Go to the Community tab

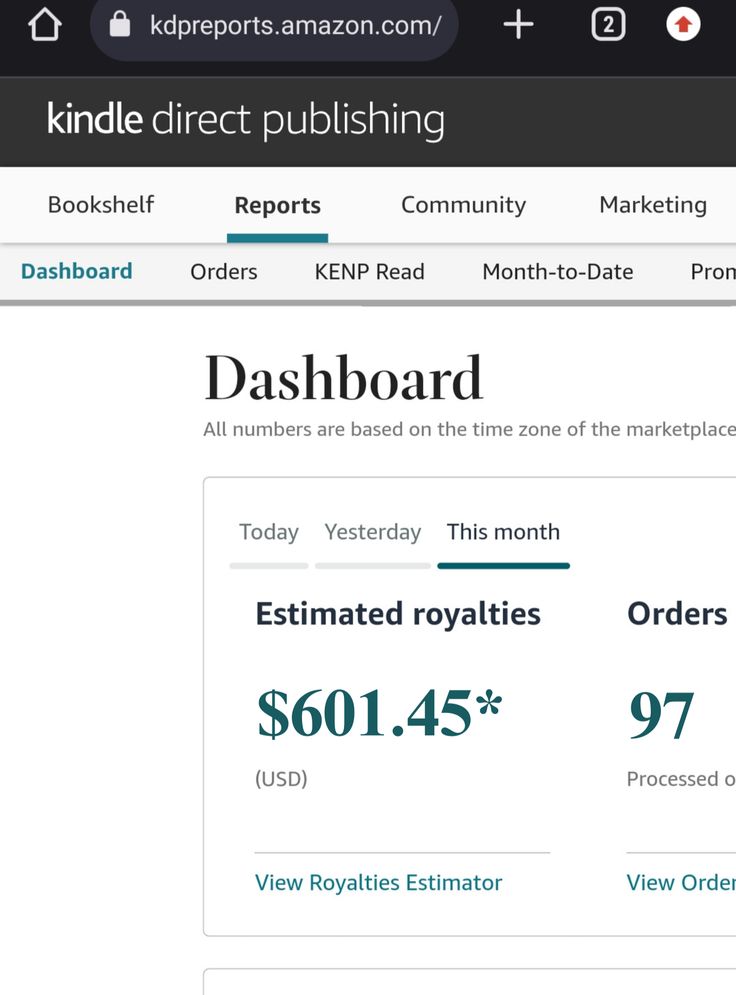(463, 205)
